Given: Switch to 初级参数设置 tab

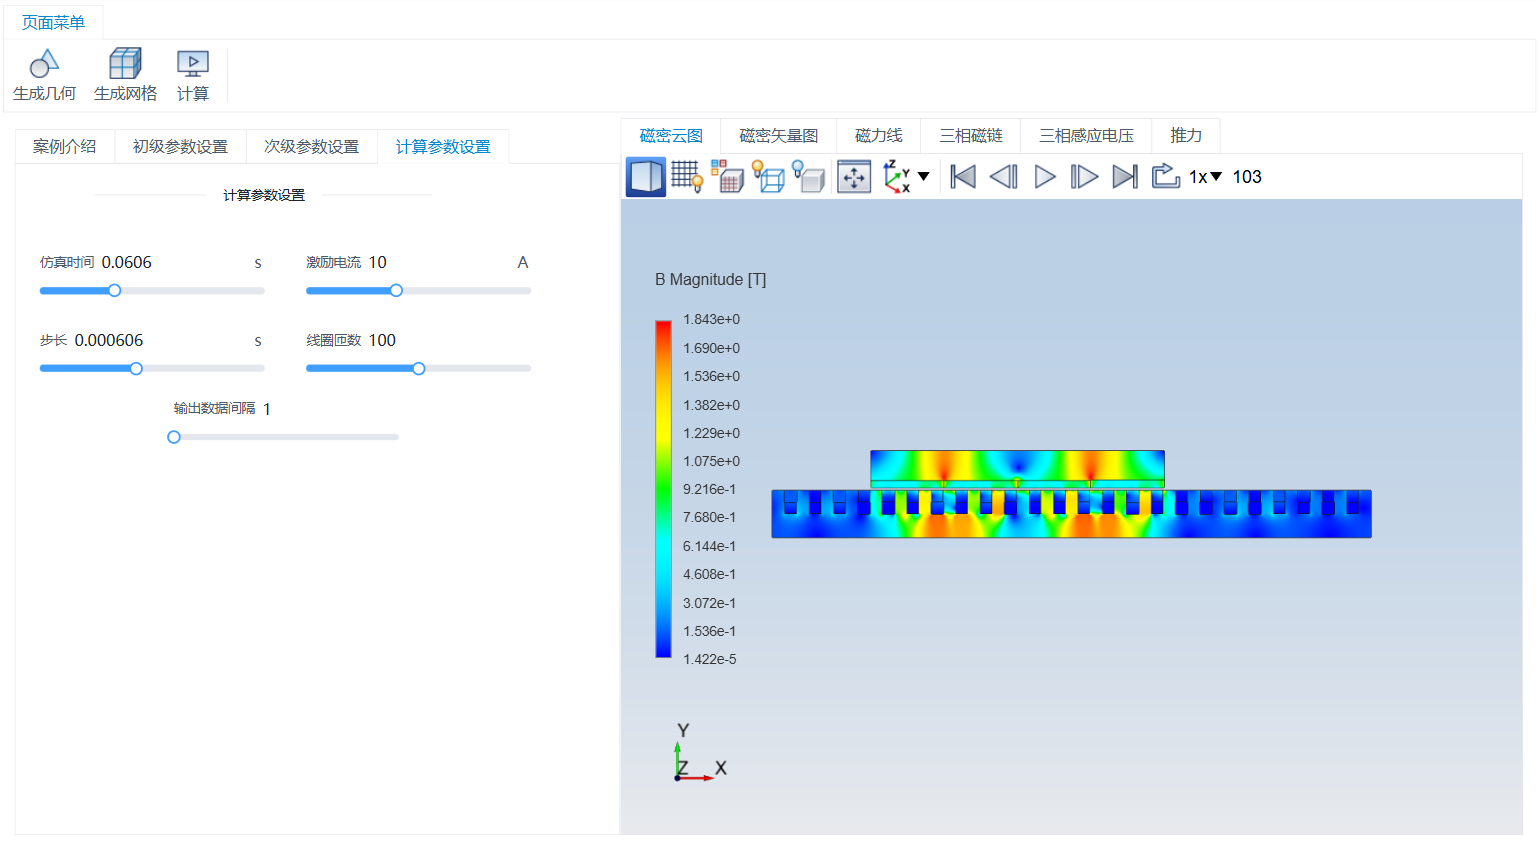Looking at the screenshot, I should [180, 146].
